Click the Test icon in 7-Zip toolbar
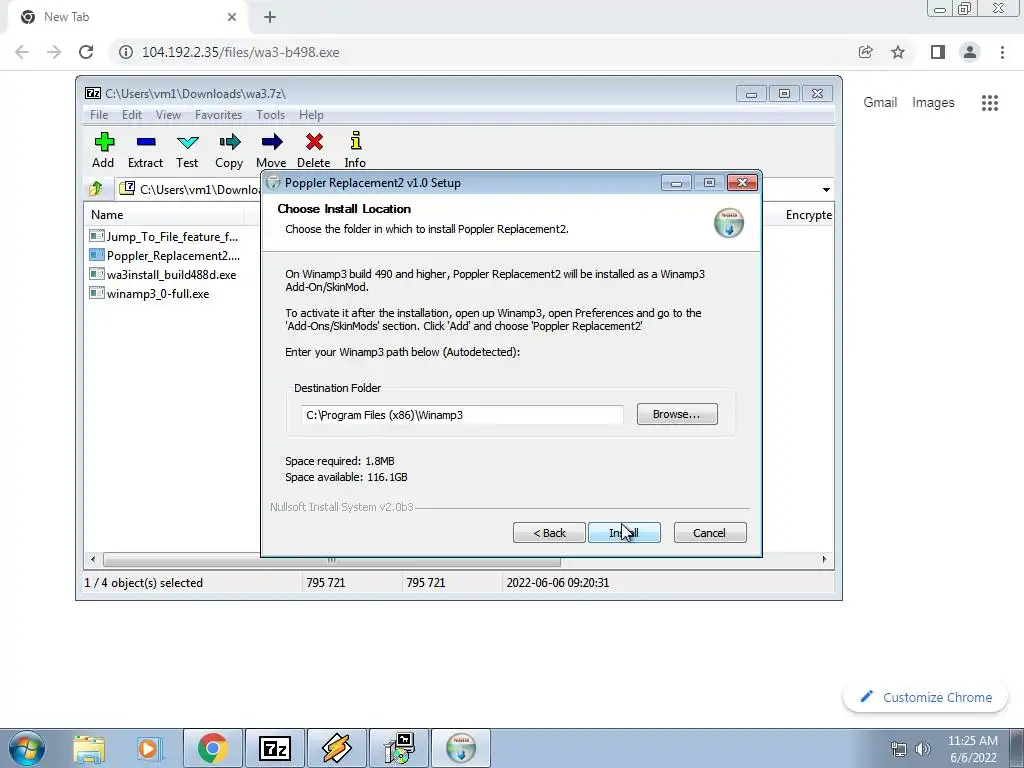This screenshot has height=768, width=1024. coord(187,142)
